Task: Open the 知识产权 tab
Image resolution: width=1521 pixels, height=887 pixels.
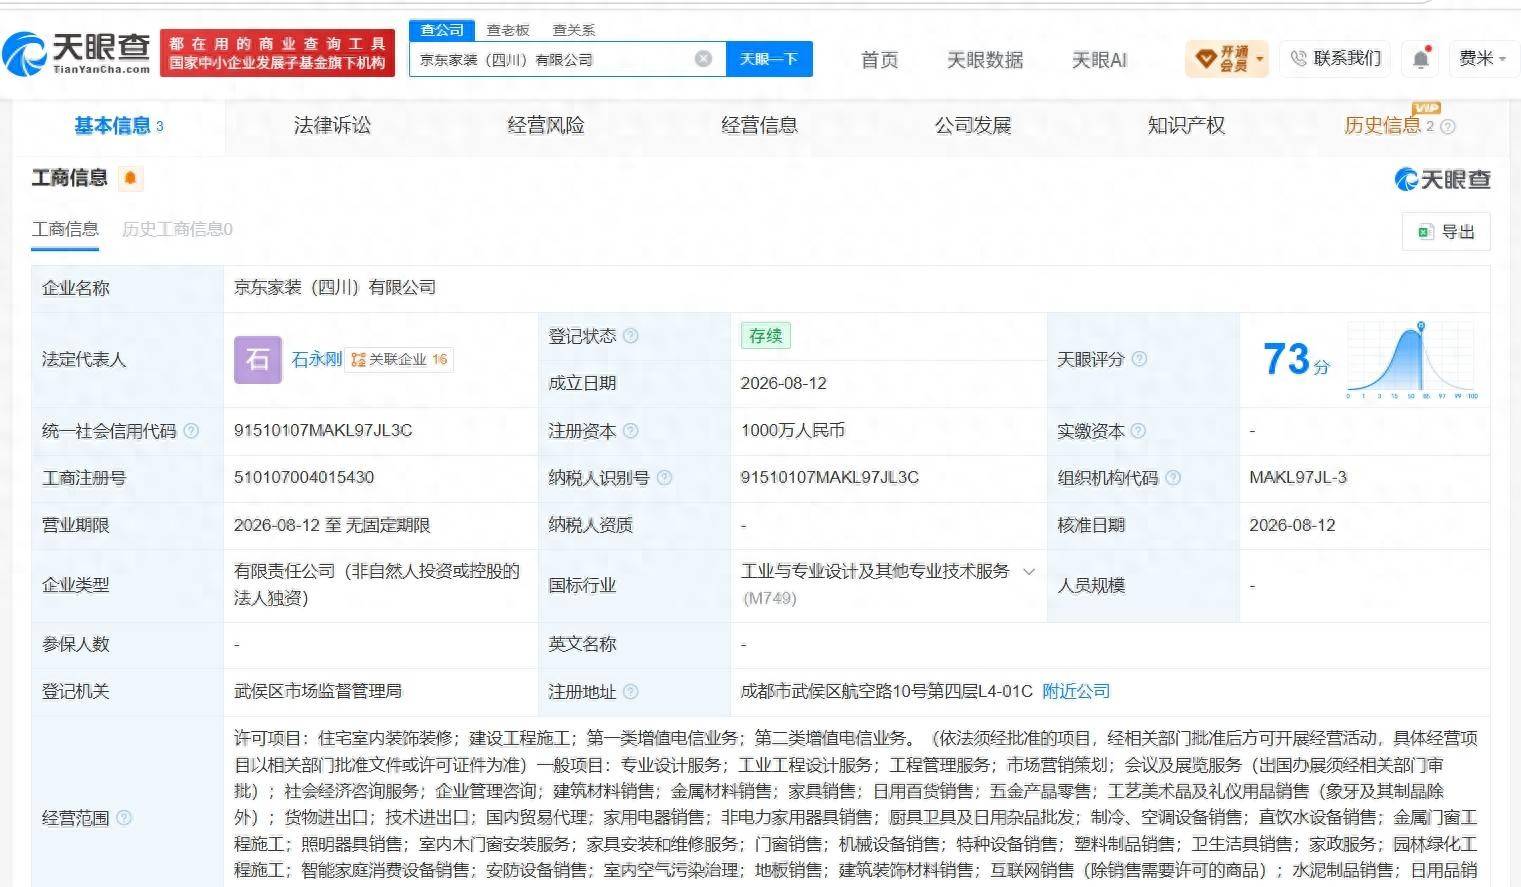Action: point(1186,126)
